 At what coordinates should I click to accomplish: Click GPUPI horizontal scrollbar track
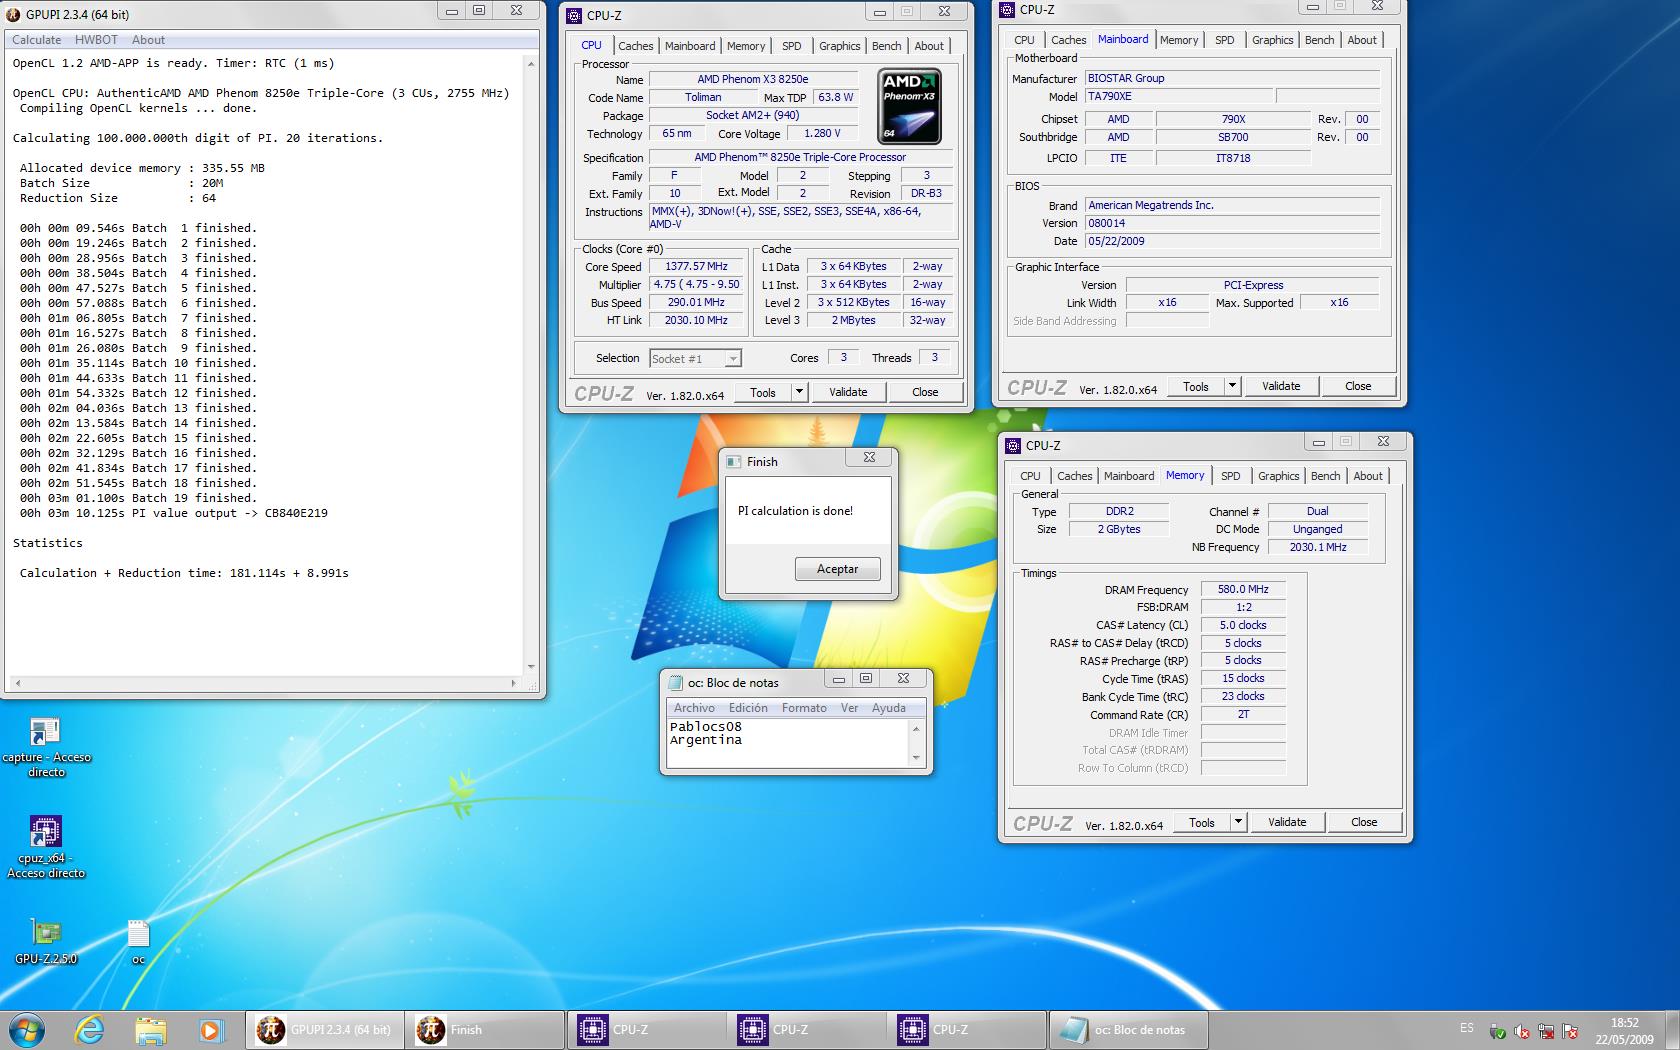point(265,683)
